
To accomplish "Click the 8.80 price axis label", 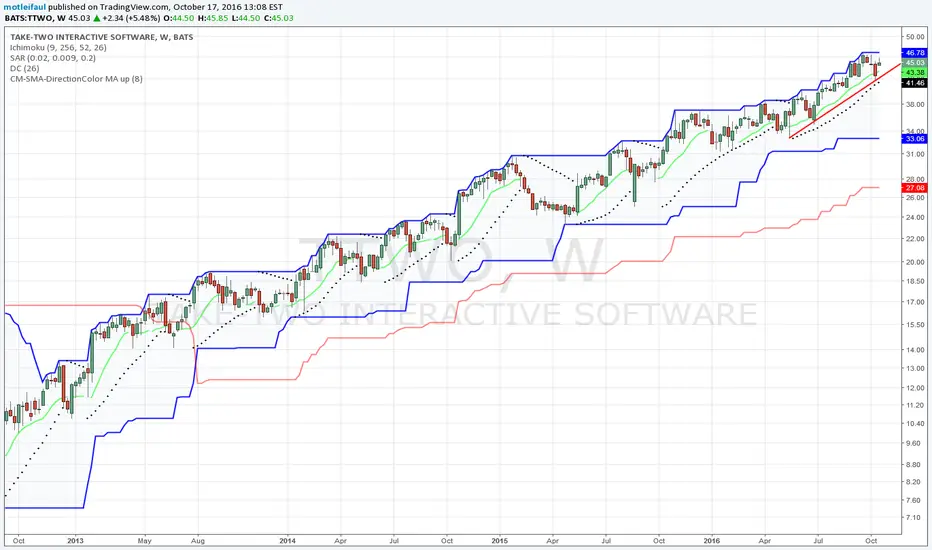I will tap(915, 464).
